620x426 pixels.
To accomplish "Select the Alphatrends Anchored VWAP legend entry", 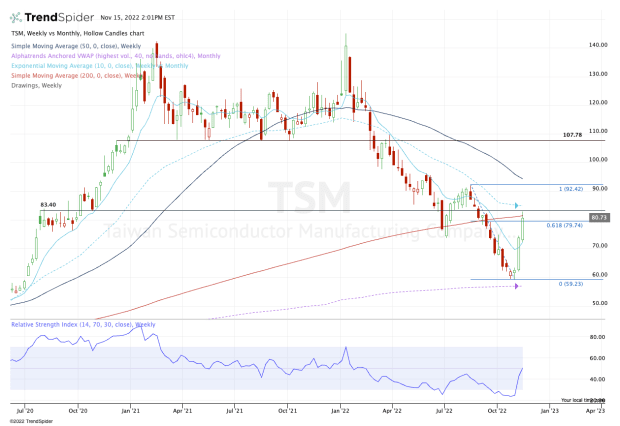I will pyautogui.click(x=115, y=56).
